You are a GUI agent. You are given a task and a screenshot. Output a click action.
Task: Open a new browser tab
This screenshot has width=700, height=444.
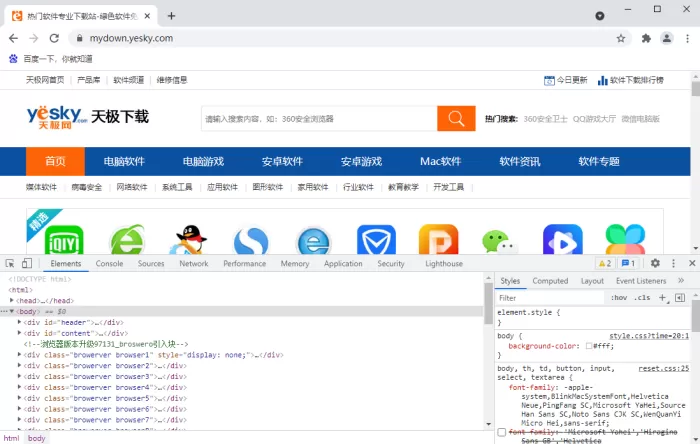click(171, 16)
